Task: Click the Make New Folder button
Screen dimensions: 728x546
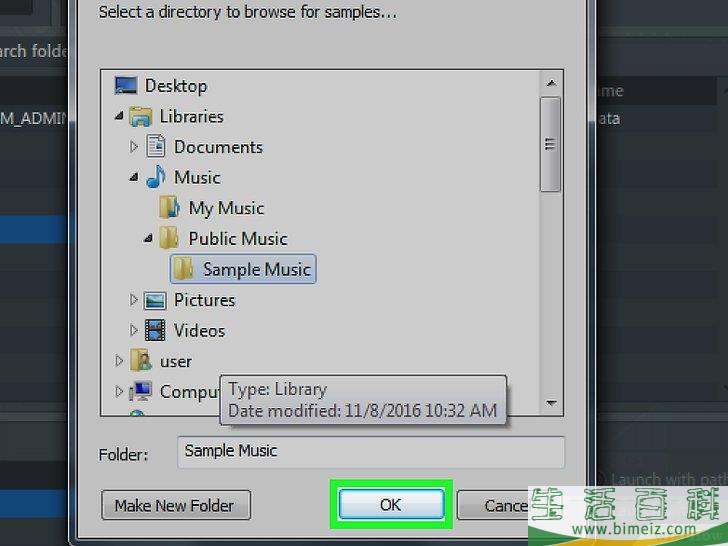Action: coord(175,505)
